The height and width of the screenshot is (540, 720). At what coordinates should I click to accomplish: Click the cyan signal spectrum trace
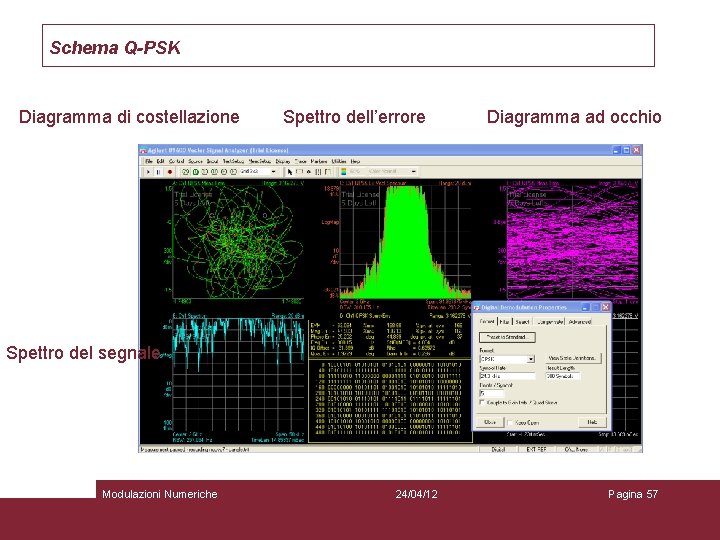[x=238, y=340]
